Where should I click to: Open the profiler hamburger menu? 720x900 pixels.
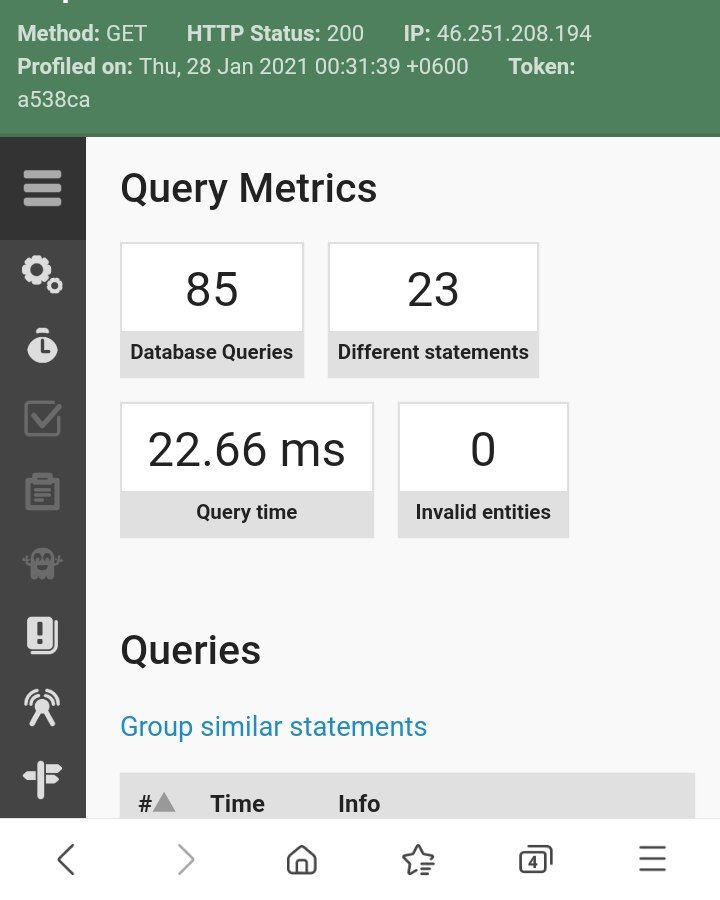tap(42, 188)
